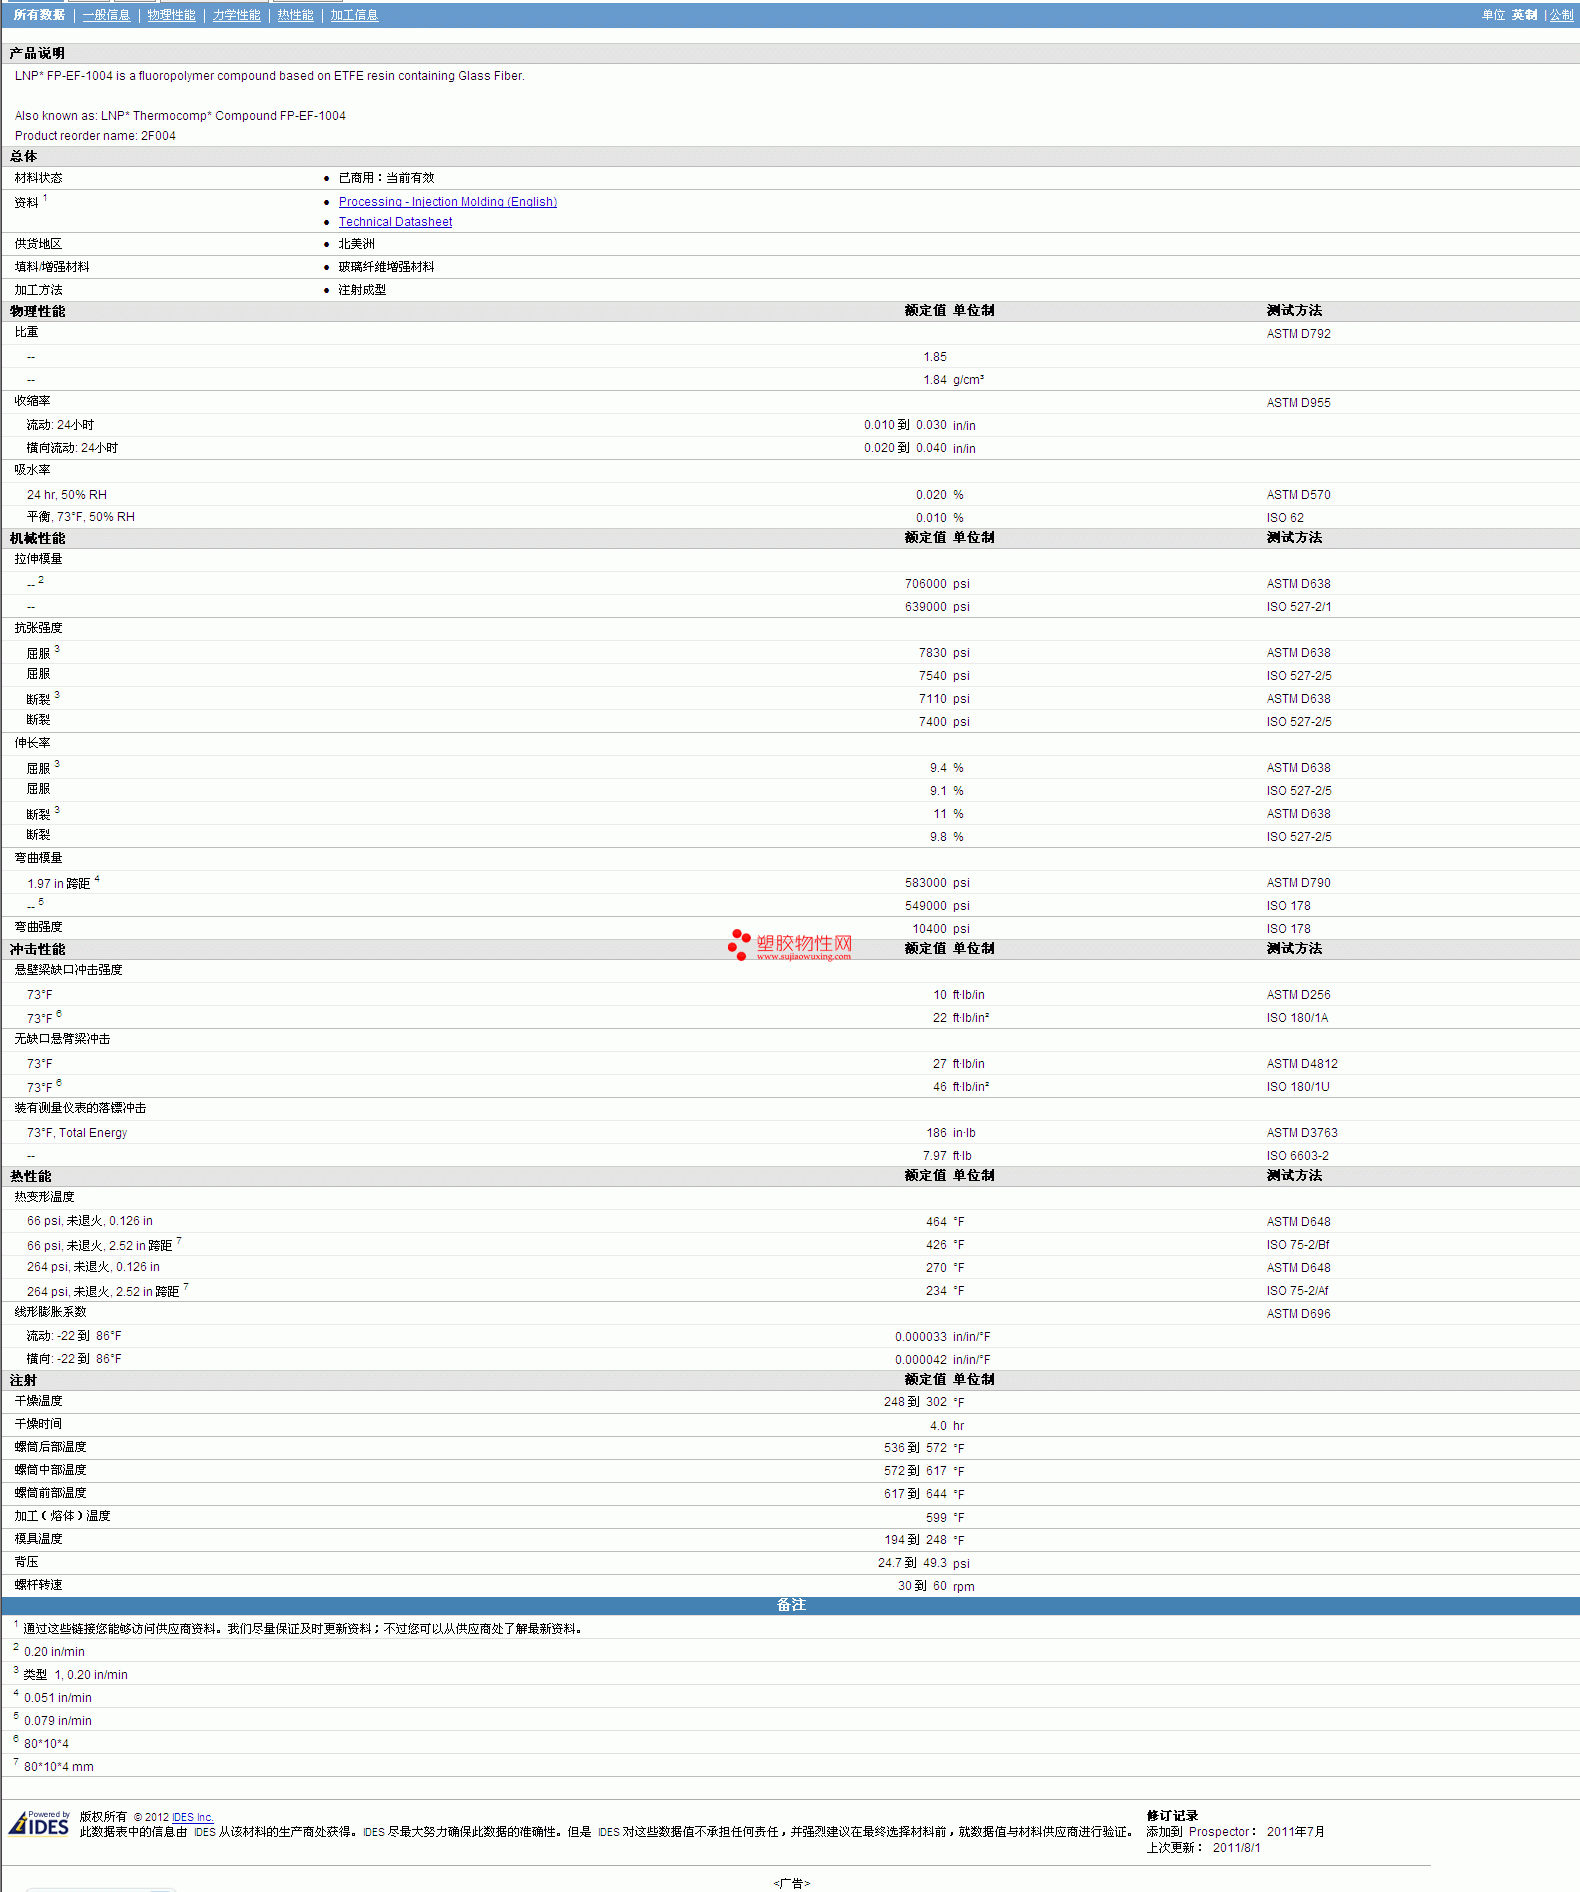Click the ASTM D955 shrinkage test method
This screenshot has width=1580, height=1892.
click(x=1298, y=403)
